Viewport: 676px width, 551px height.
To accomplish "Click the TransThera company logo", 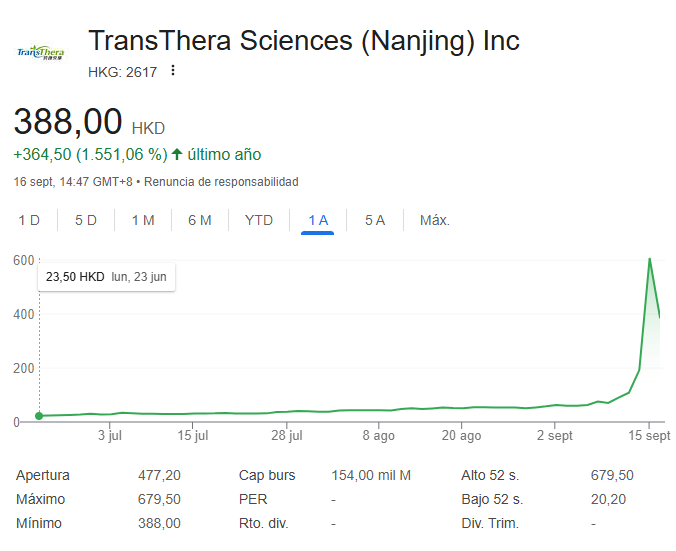I will tap(40, 52).
